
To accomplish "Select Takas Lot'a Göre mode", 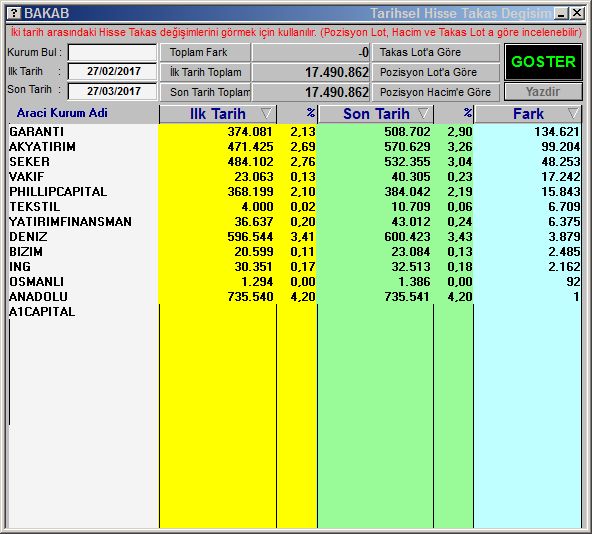I will tap(436, 52).
